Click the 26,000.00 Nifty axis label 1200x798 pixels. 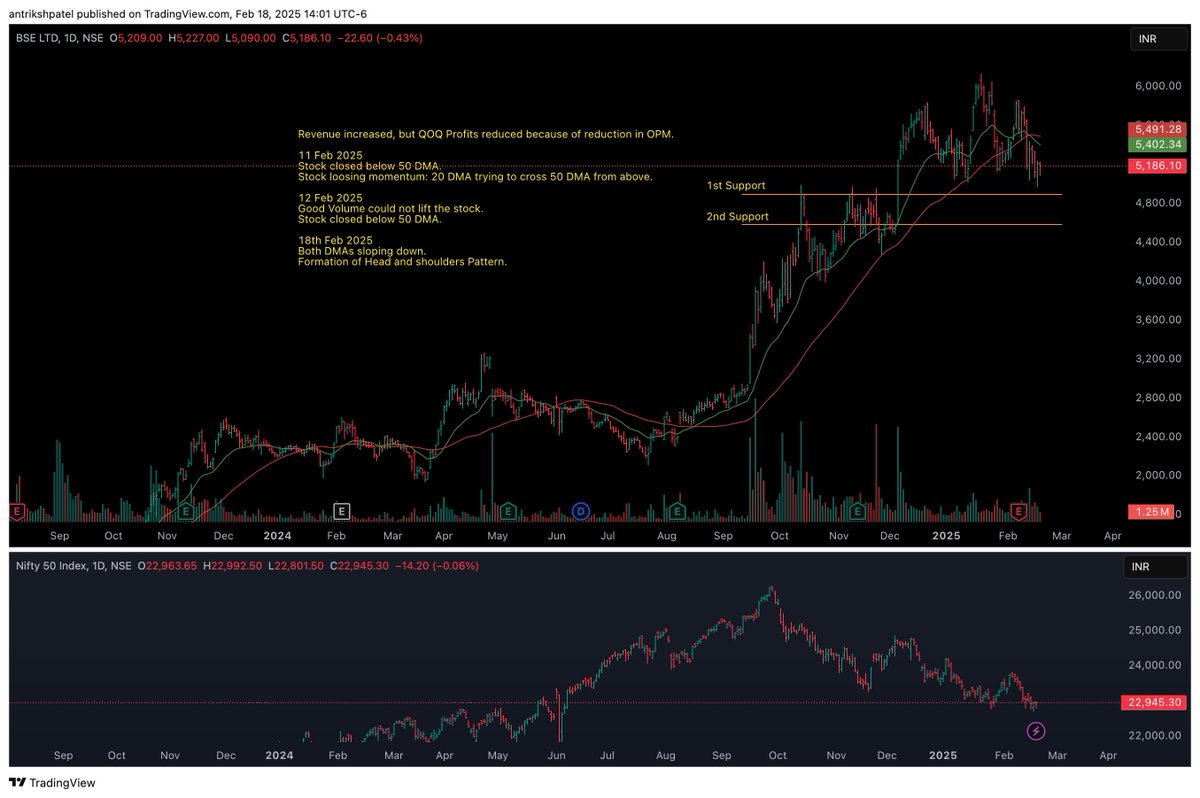1154,595
